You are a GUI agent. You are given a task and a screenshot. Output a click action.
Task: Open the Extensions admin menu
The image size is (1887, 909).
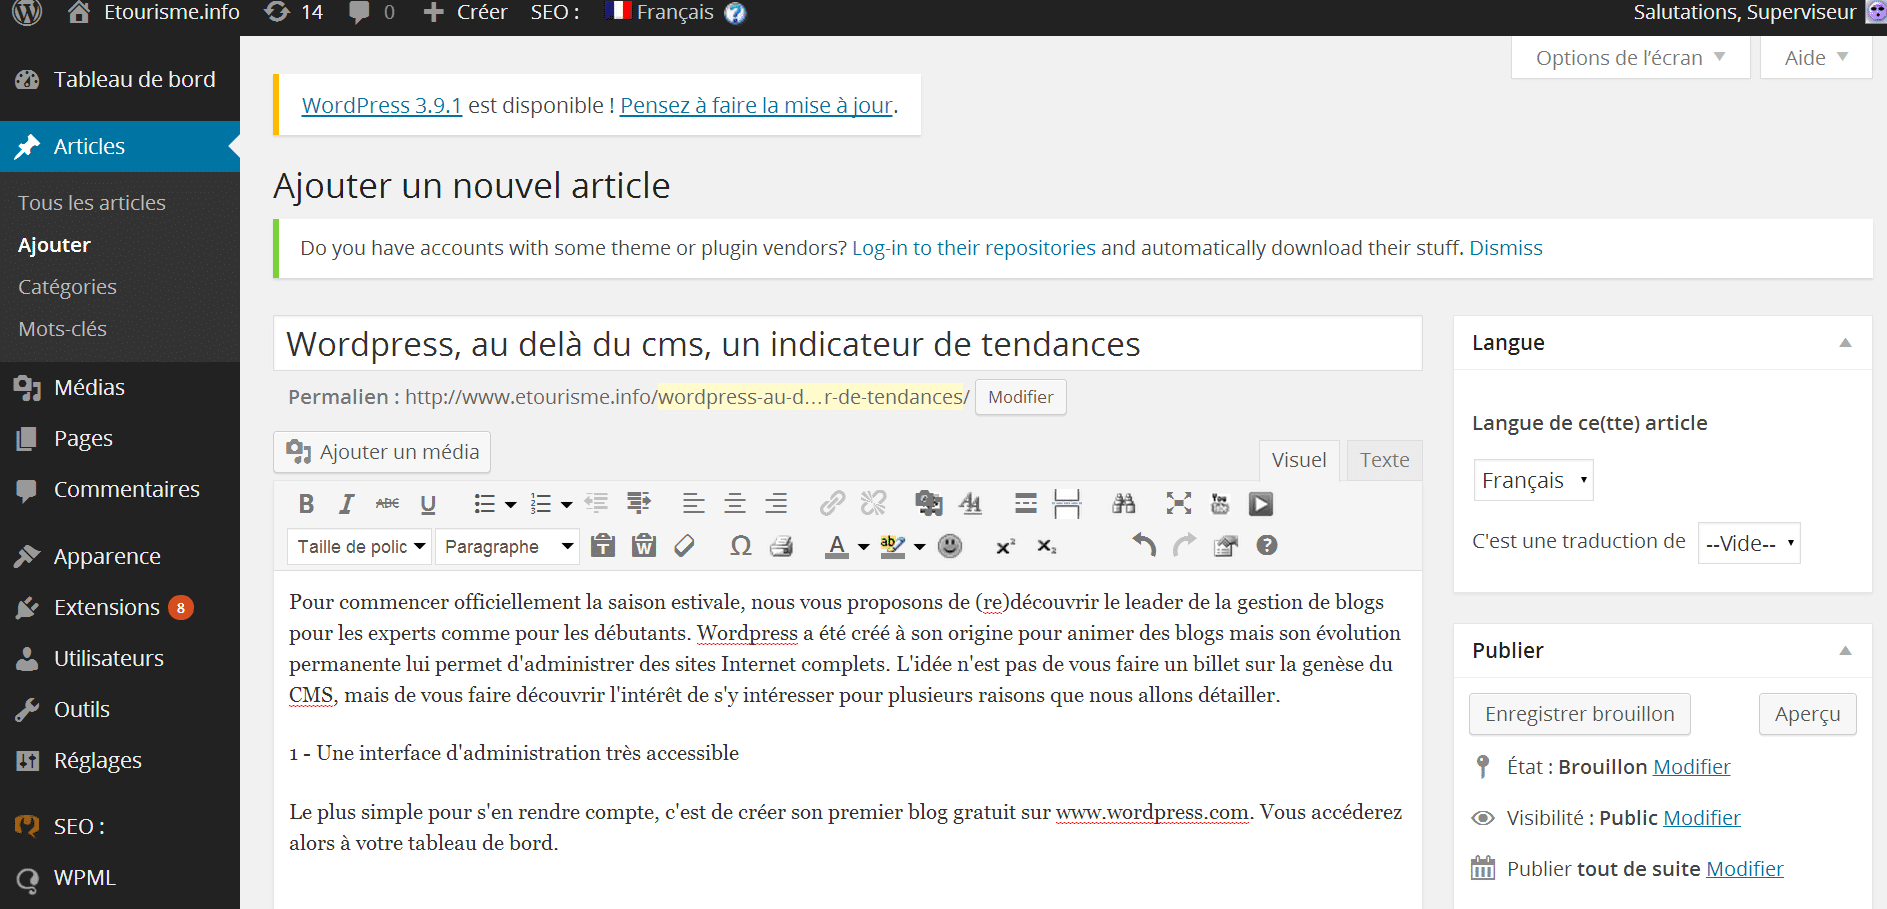pyautogui.click(x=107, y=607)
